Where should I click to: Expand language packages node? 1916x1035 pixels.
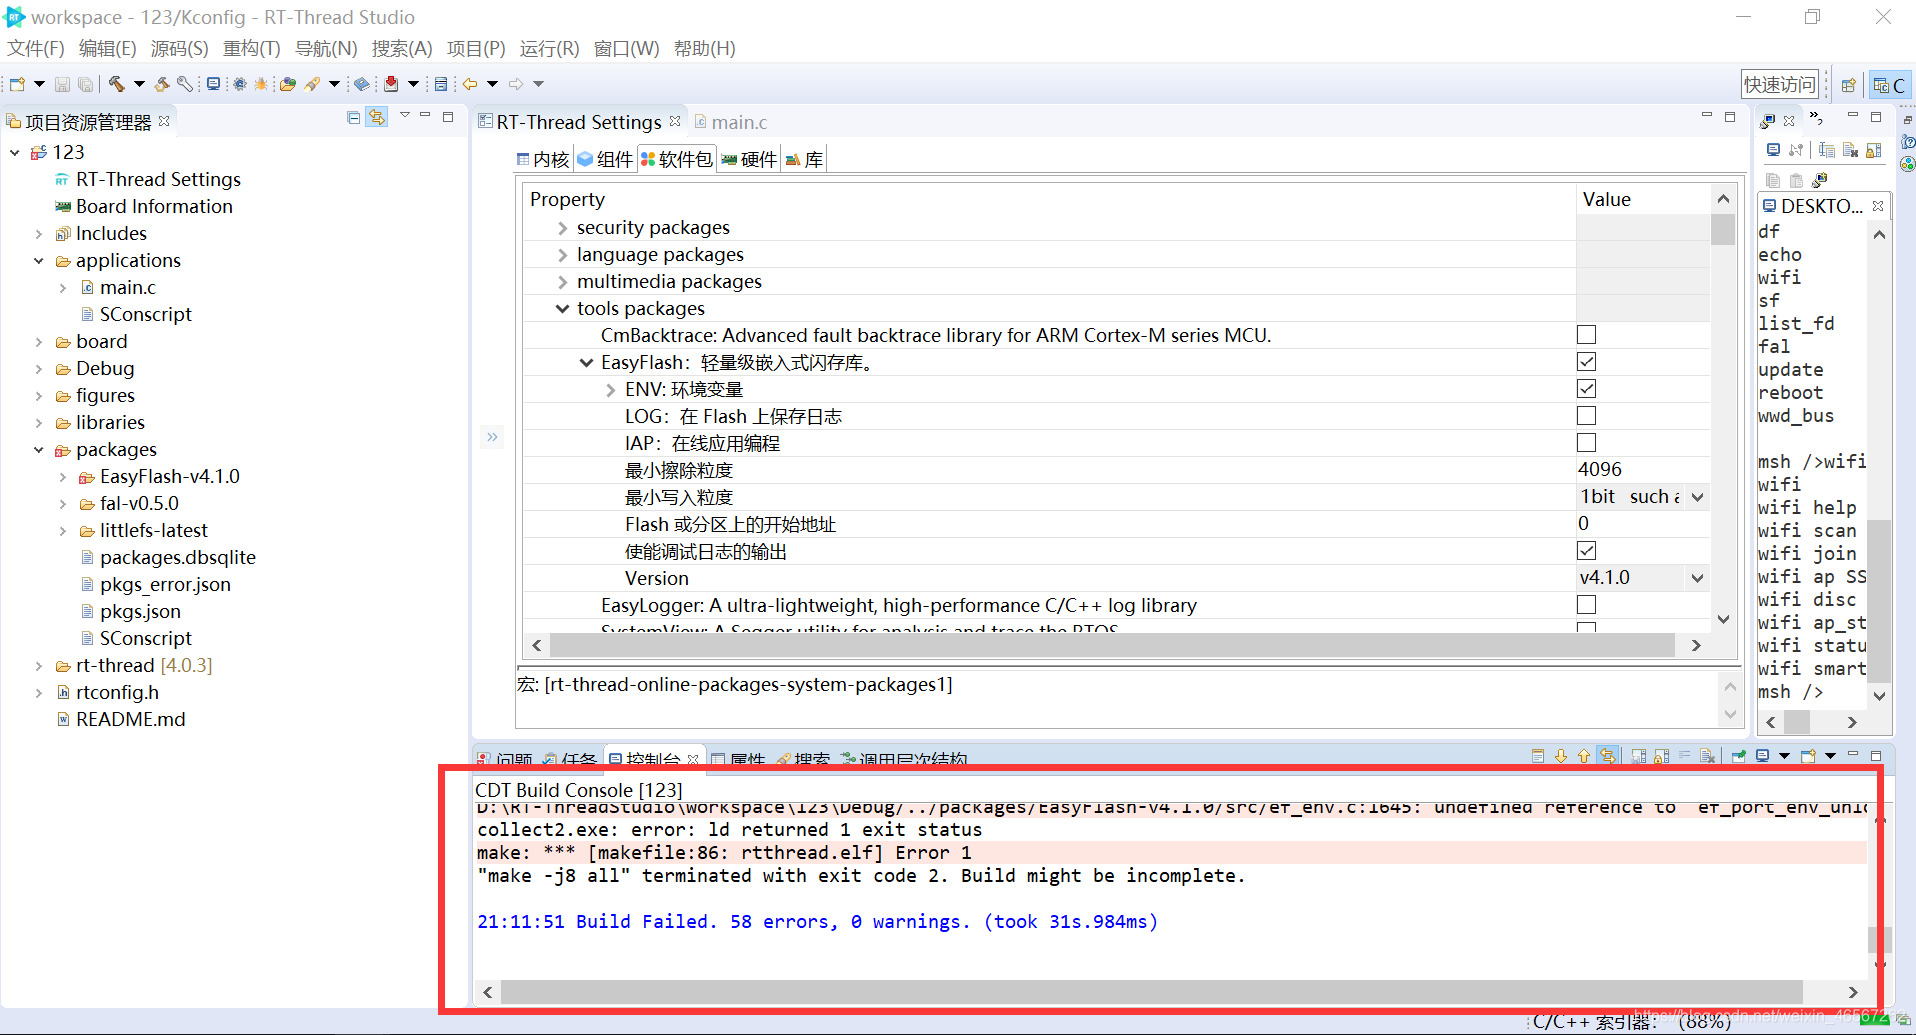tap(562, 255)
